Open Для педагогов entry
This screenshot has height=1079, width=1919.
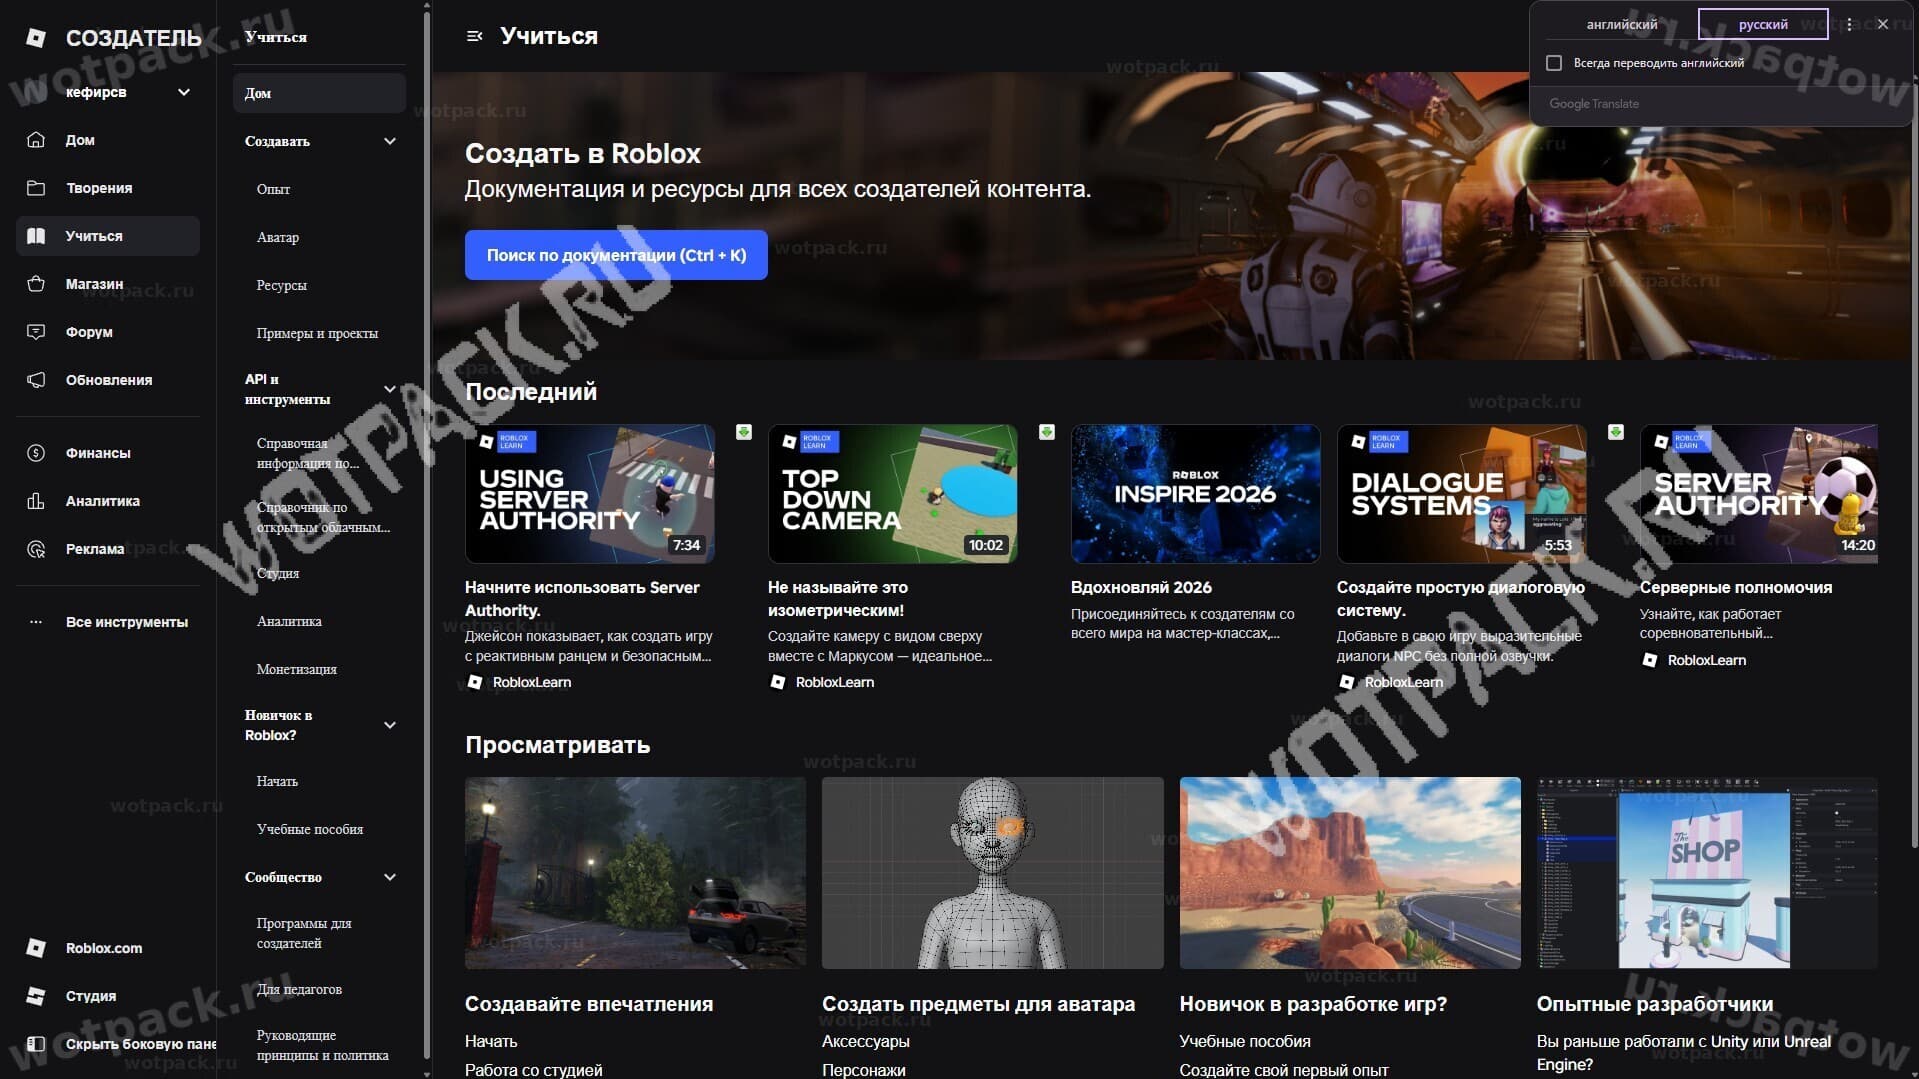(299, 989)
